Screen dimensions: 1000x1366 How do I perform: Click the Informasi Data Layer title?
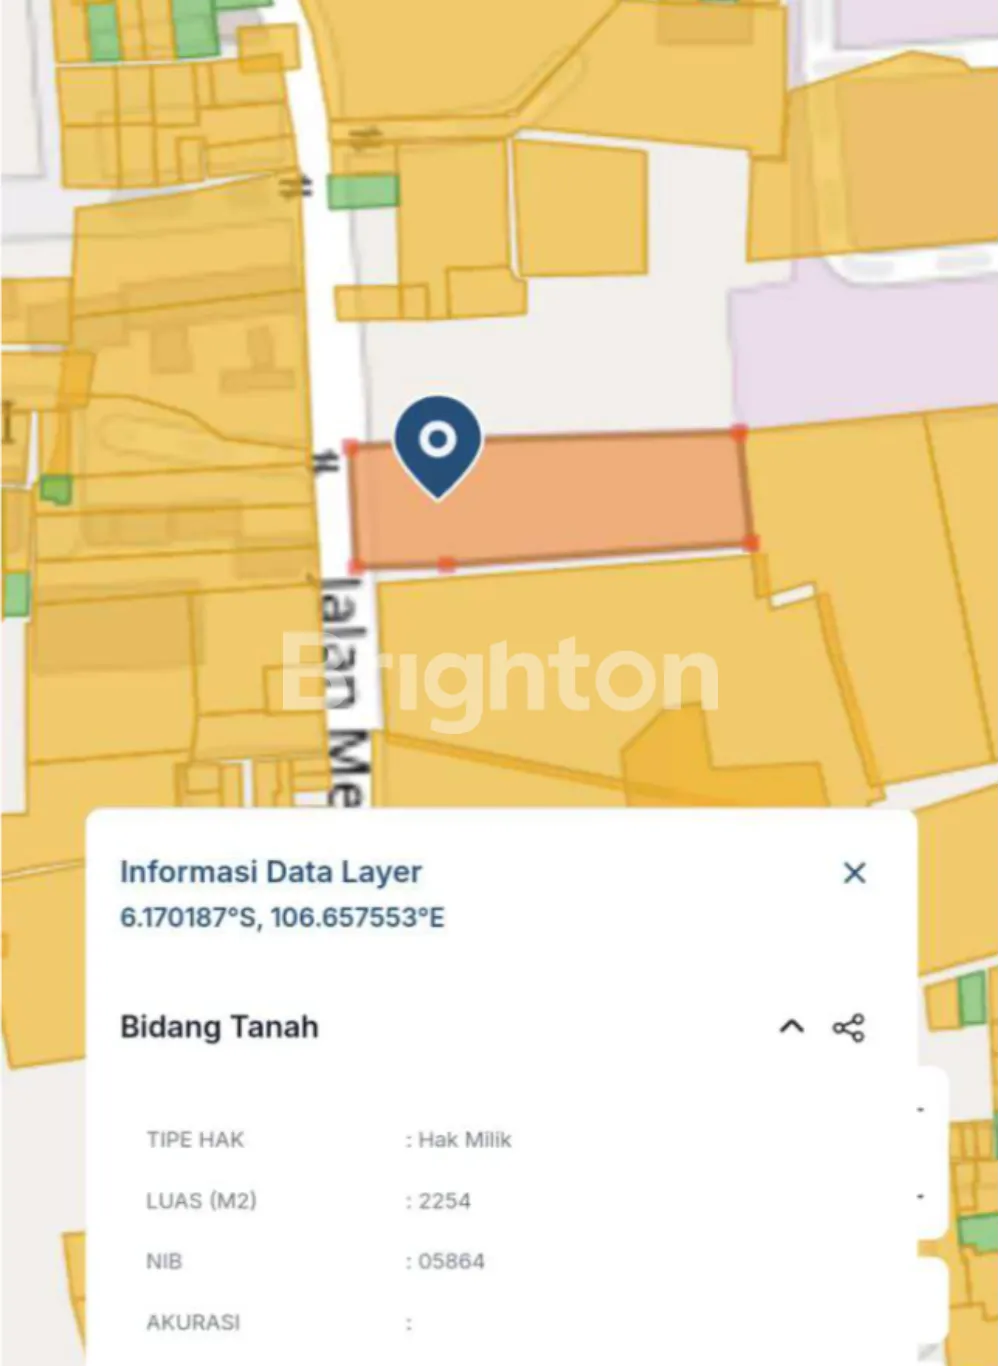tap(271, 872)
